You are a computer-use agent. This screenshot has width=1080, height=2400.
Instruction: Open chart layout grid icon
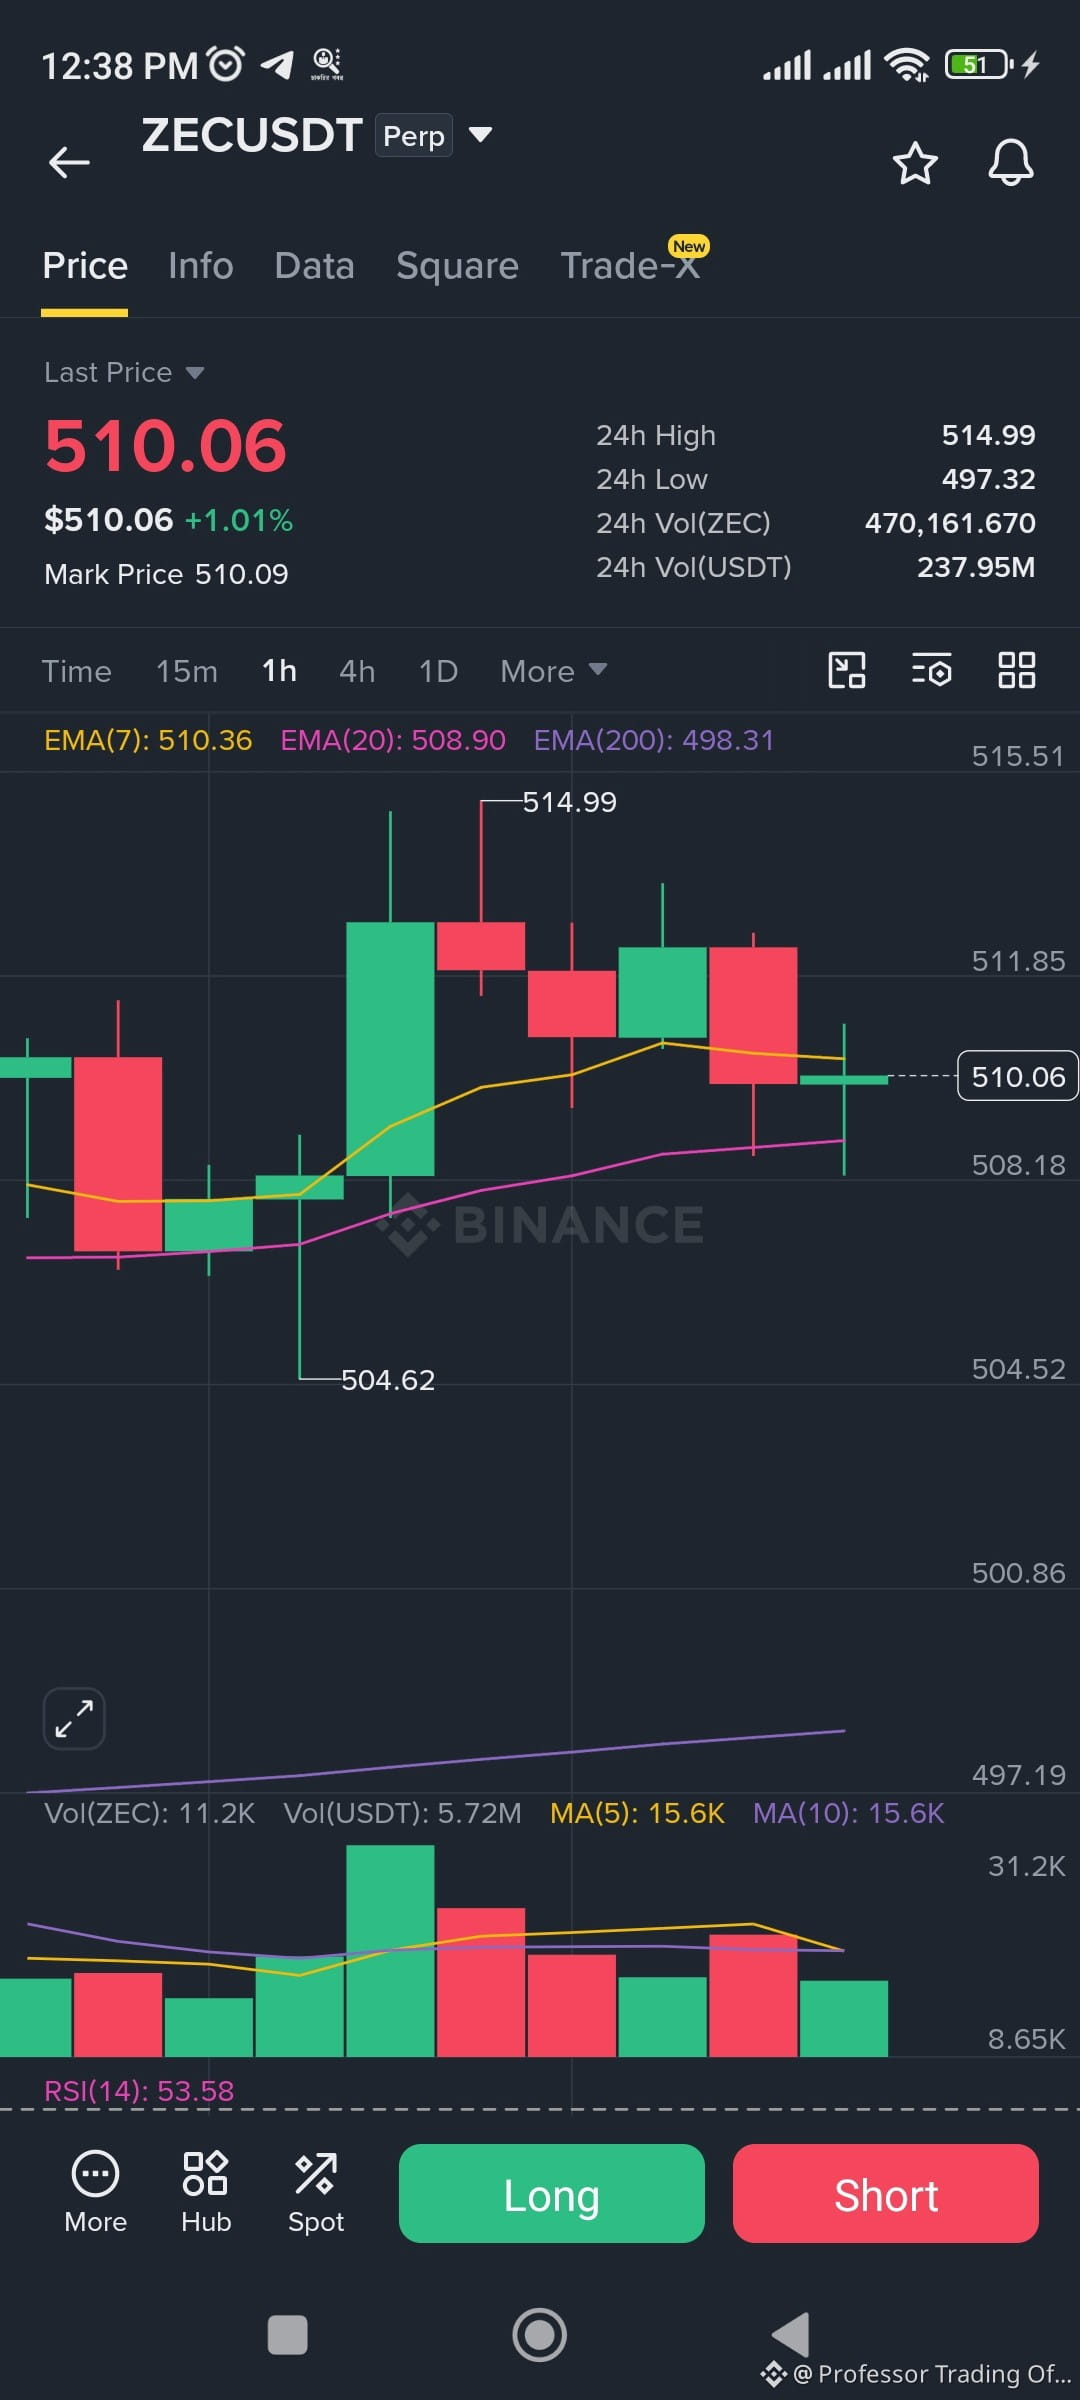(1017, 670)
